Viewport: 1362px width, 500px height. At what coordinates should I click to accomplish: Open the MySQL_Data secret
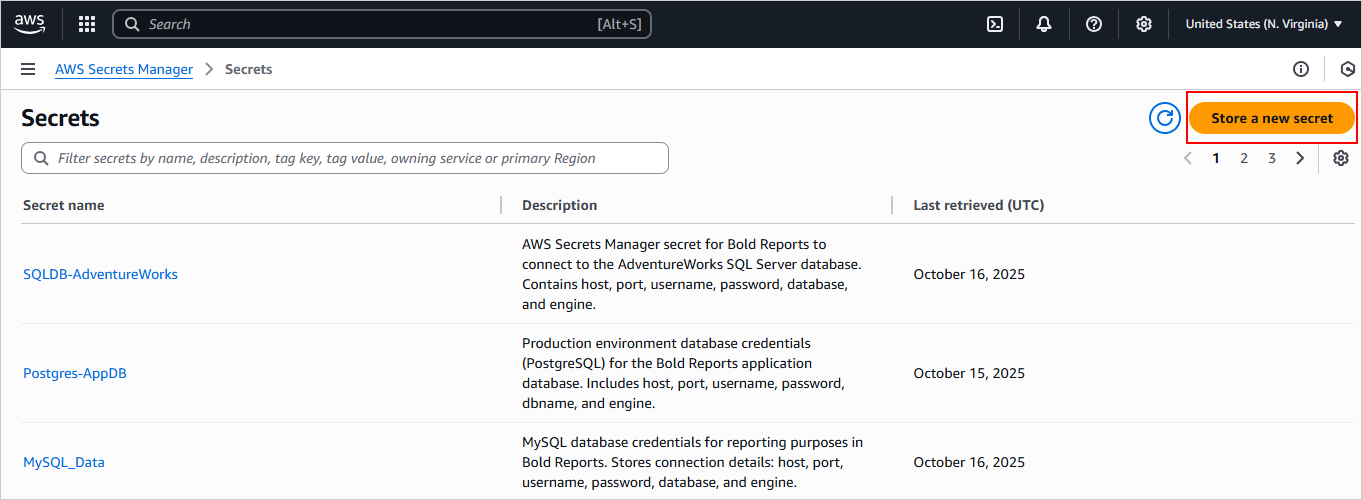point(64,462)
